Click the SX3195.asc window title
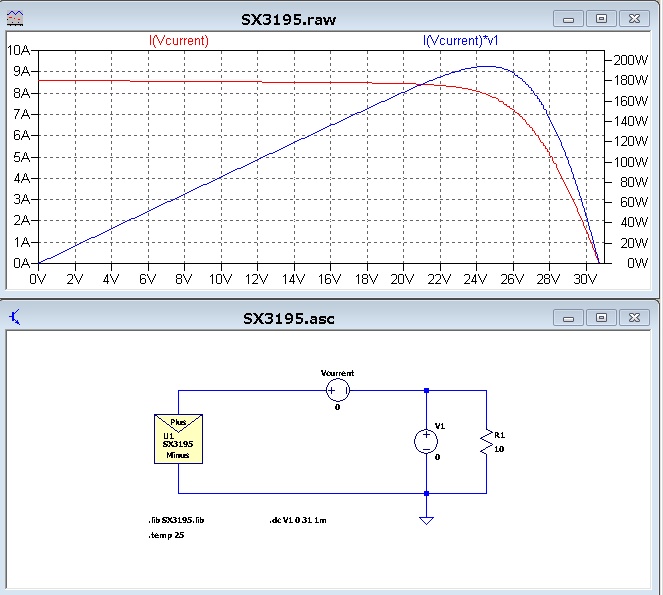 tap(289, 318)
